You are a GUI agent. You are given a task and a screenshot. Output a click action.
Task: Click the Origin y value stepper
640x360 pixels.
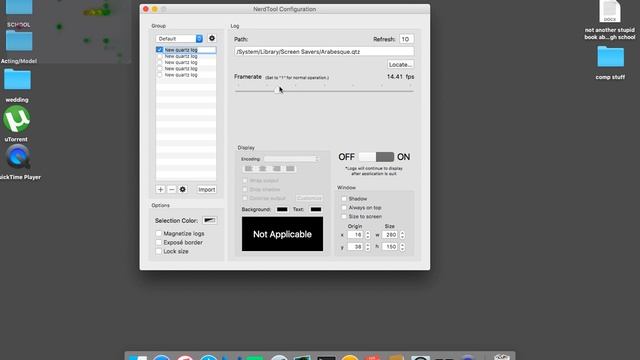point(368,247)
